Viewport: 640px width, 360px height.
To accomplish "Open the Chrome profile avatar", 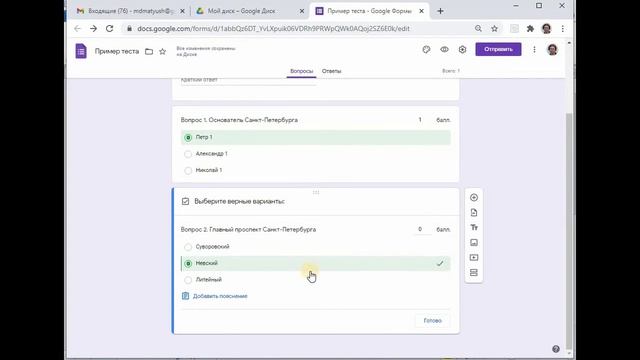I will pyautogui.click(x=546, y=29).
